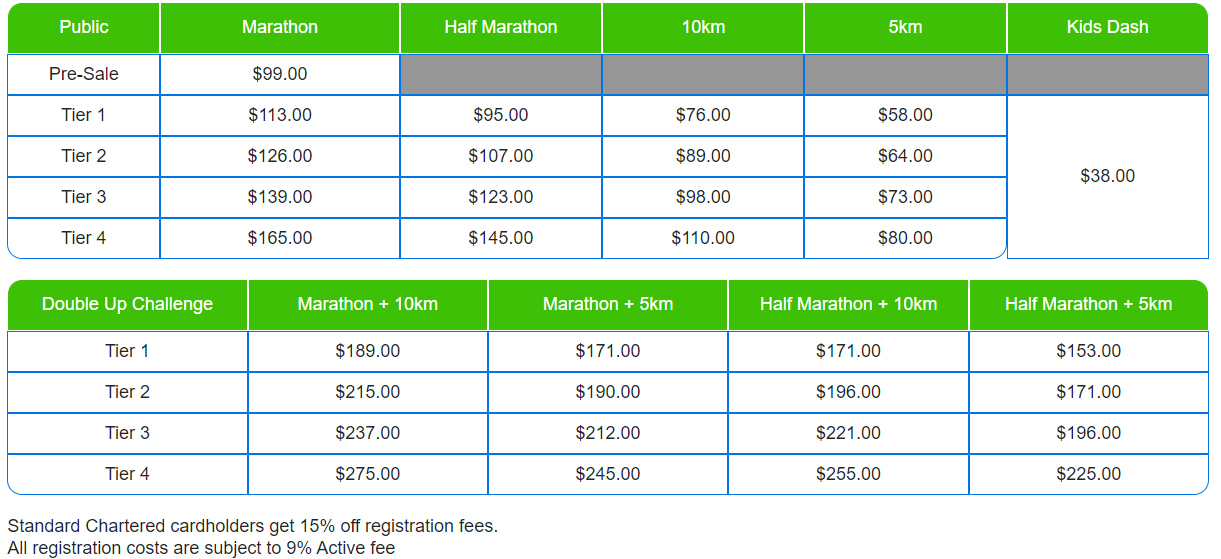Select the Half Marathon column header
This screenshot has height=559, width=1221.
[x=501, y=28]
